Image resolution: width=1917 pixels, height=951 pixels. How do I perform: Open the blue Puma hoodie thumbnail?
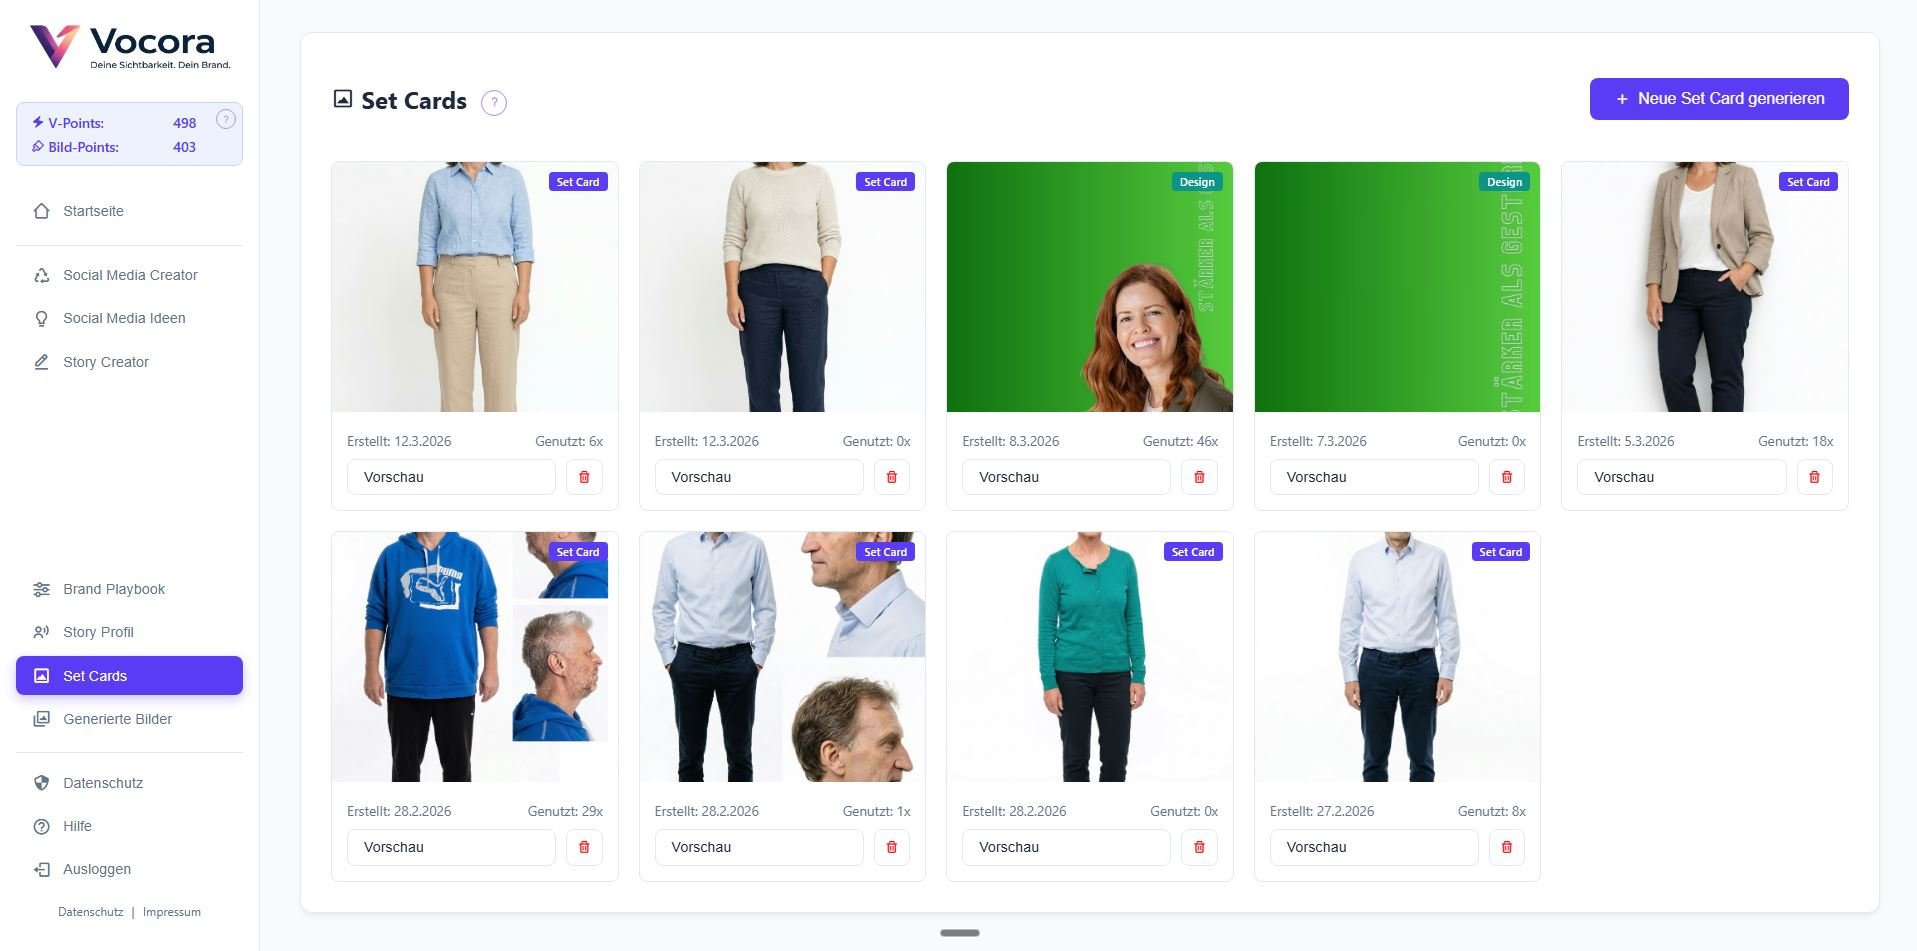(475, 657)
